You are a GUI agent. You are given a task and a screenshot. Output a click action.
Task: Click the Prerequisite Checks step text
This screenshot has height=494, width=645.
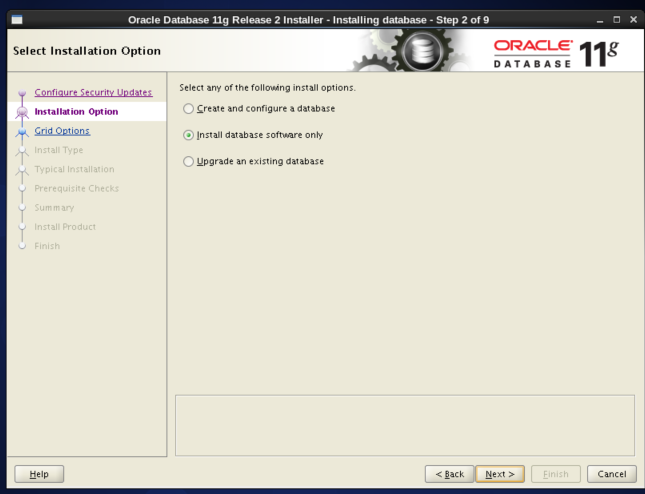(x=77, y=188)
